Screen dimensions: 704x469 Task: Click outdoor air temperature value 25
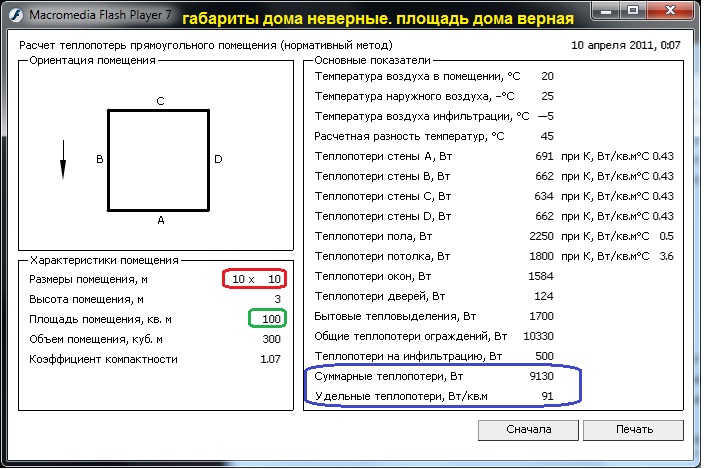pos(547,96)
